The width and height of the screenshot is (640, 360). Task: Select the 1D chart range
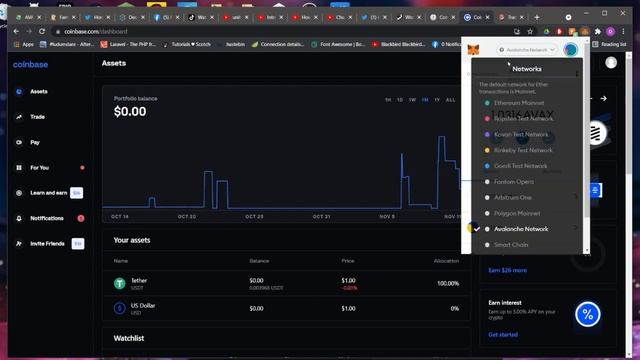(x=400, y=100)
